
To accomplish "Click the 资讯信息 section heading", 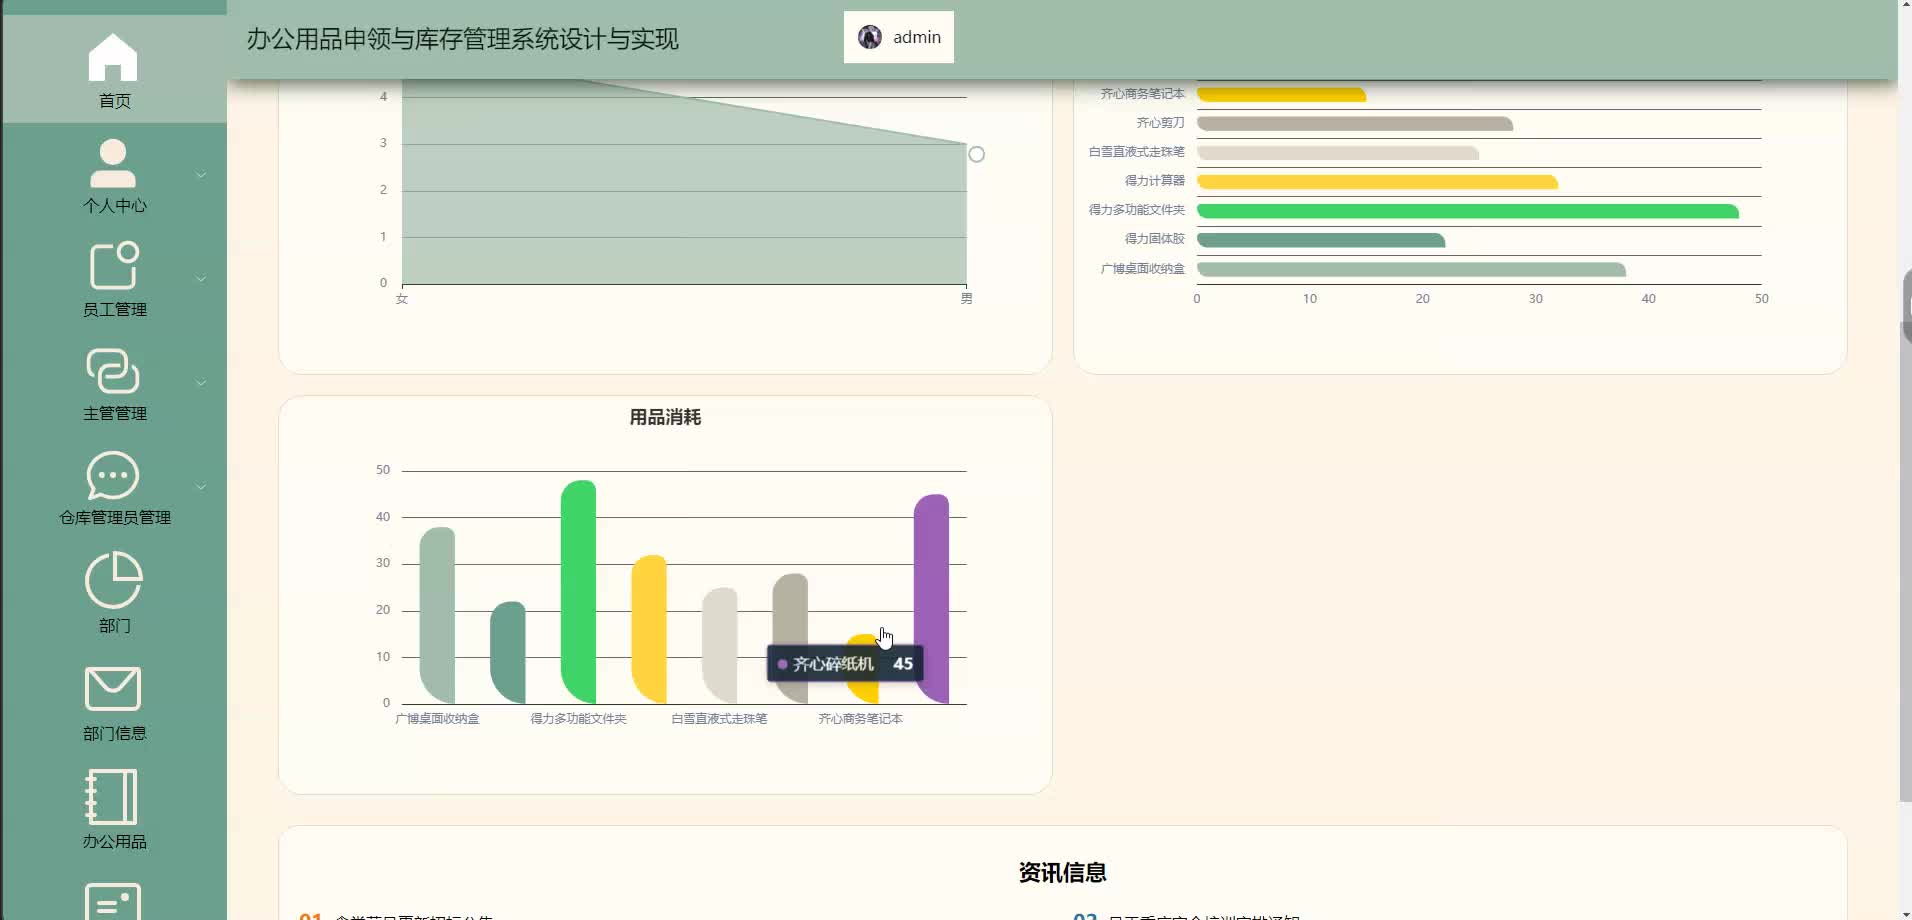I will (x=1062, y=872).
